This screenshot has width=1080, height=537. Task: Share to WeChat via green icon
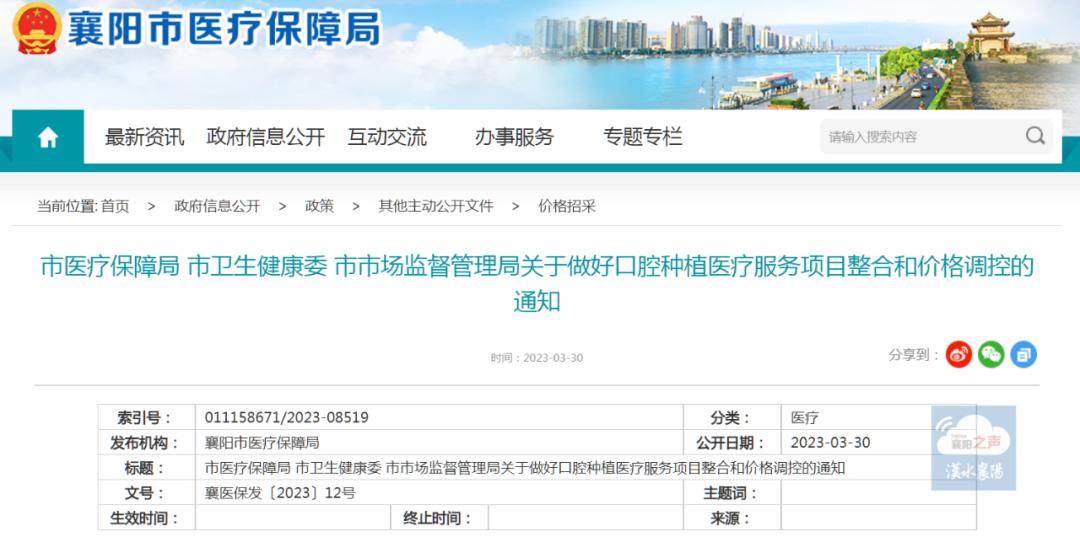pyautogui.click(x=991, y=355)
